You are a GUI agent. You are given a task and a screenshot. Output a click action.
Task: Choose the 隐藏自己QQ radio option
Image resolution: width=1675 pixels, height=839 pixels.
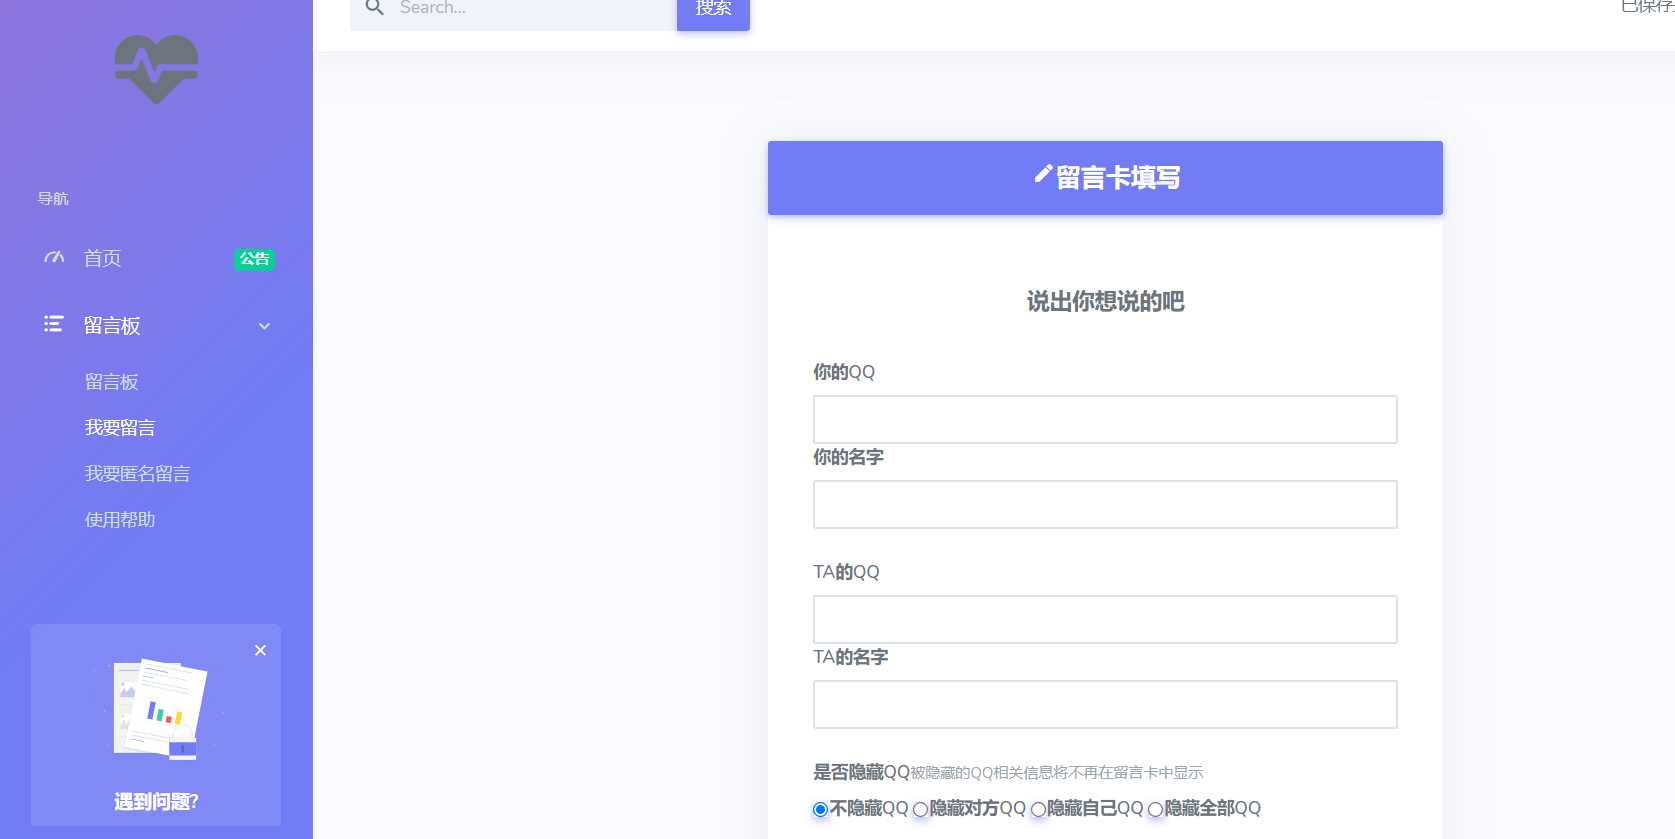(x=1038, y=809)
